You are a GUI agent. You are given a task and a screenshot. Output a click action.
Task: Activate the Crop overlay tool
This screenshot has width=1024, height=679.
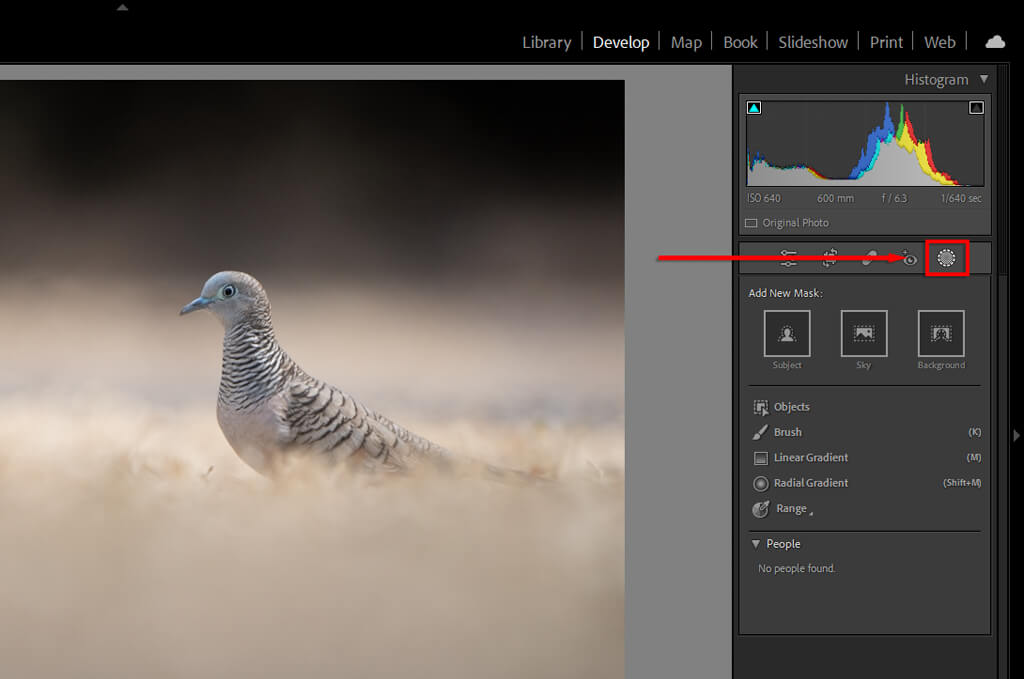[x=829, y=258]
